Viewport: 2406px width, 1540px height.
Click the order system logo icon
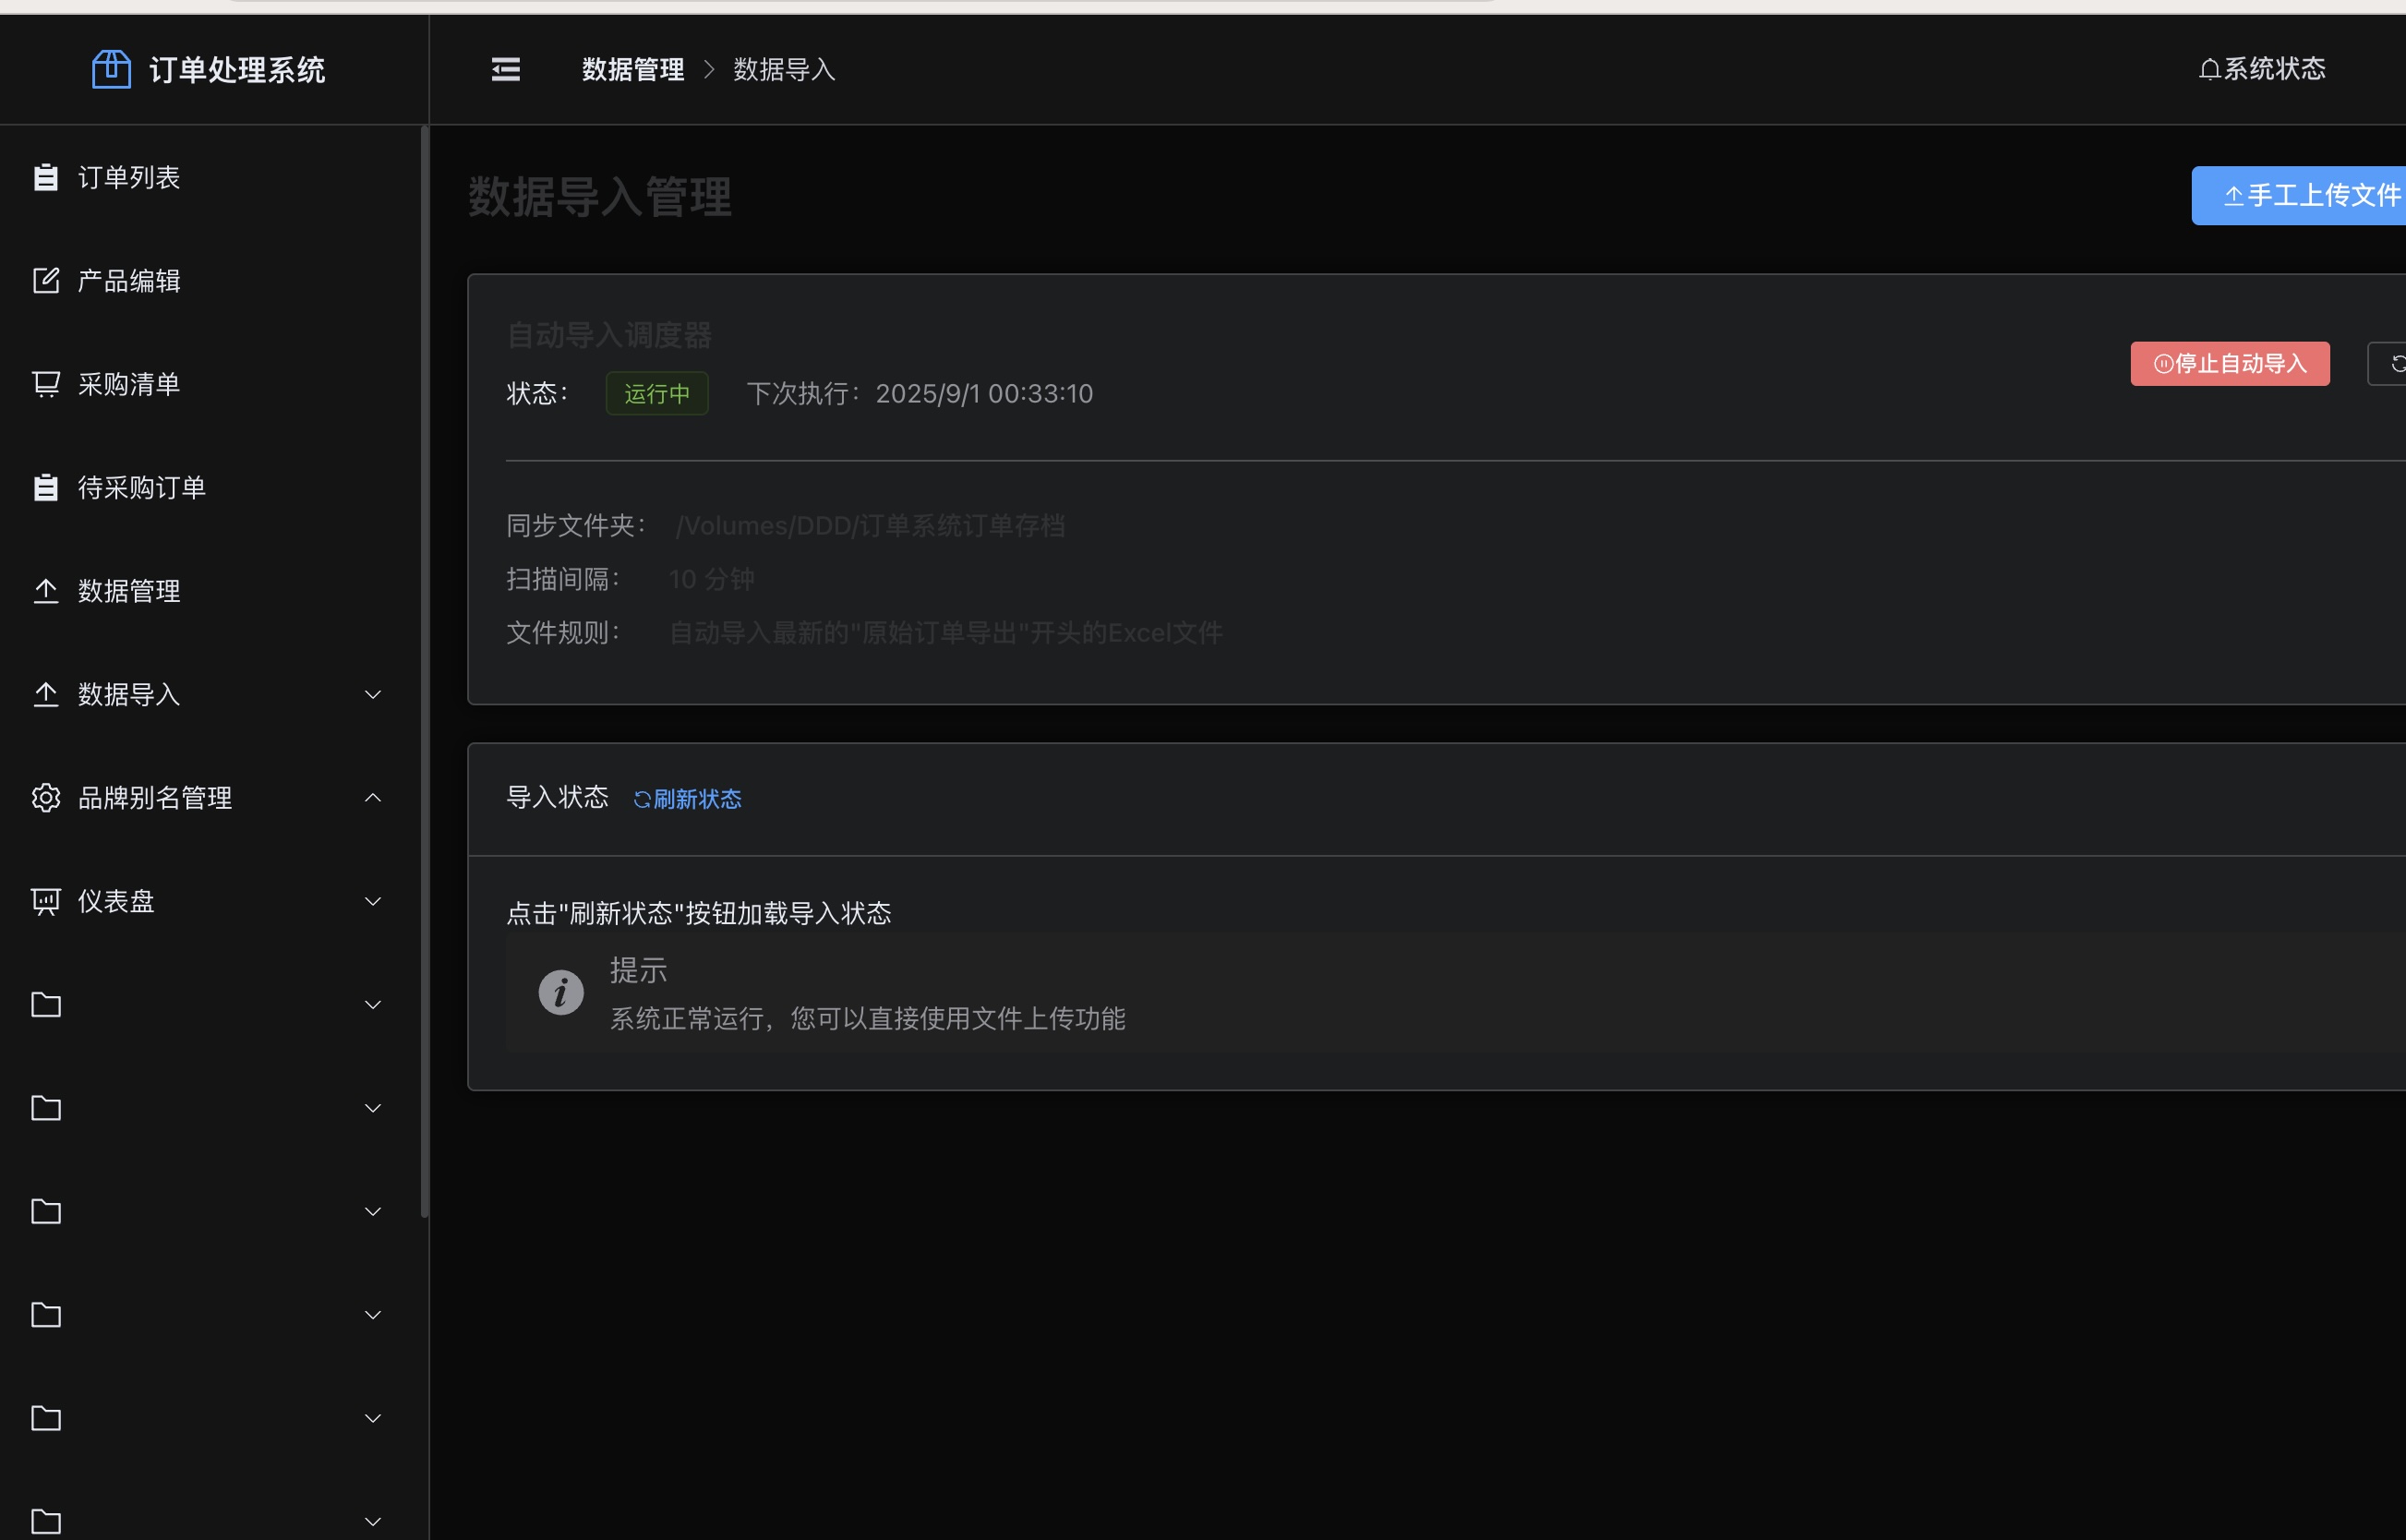(x=111, y=69)
